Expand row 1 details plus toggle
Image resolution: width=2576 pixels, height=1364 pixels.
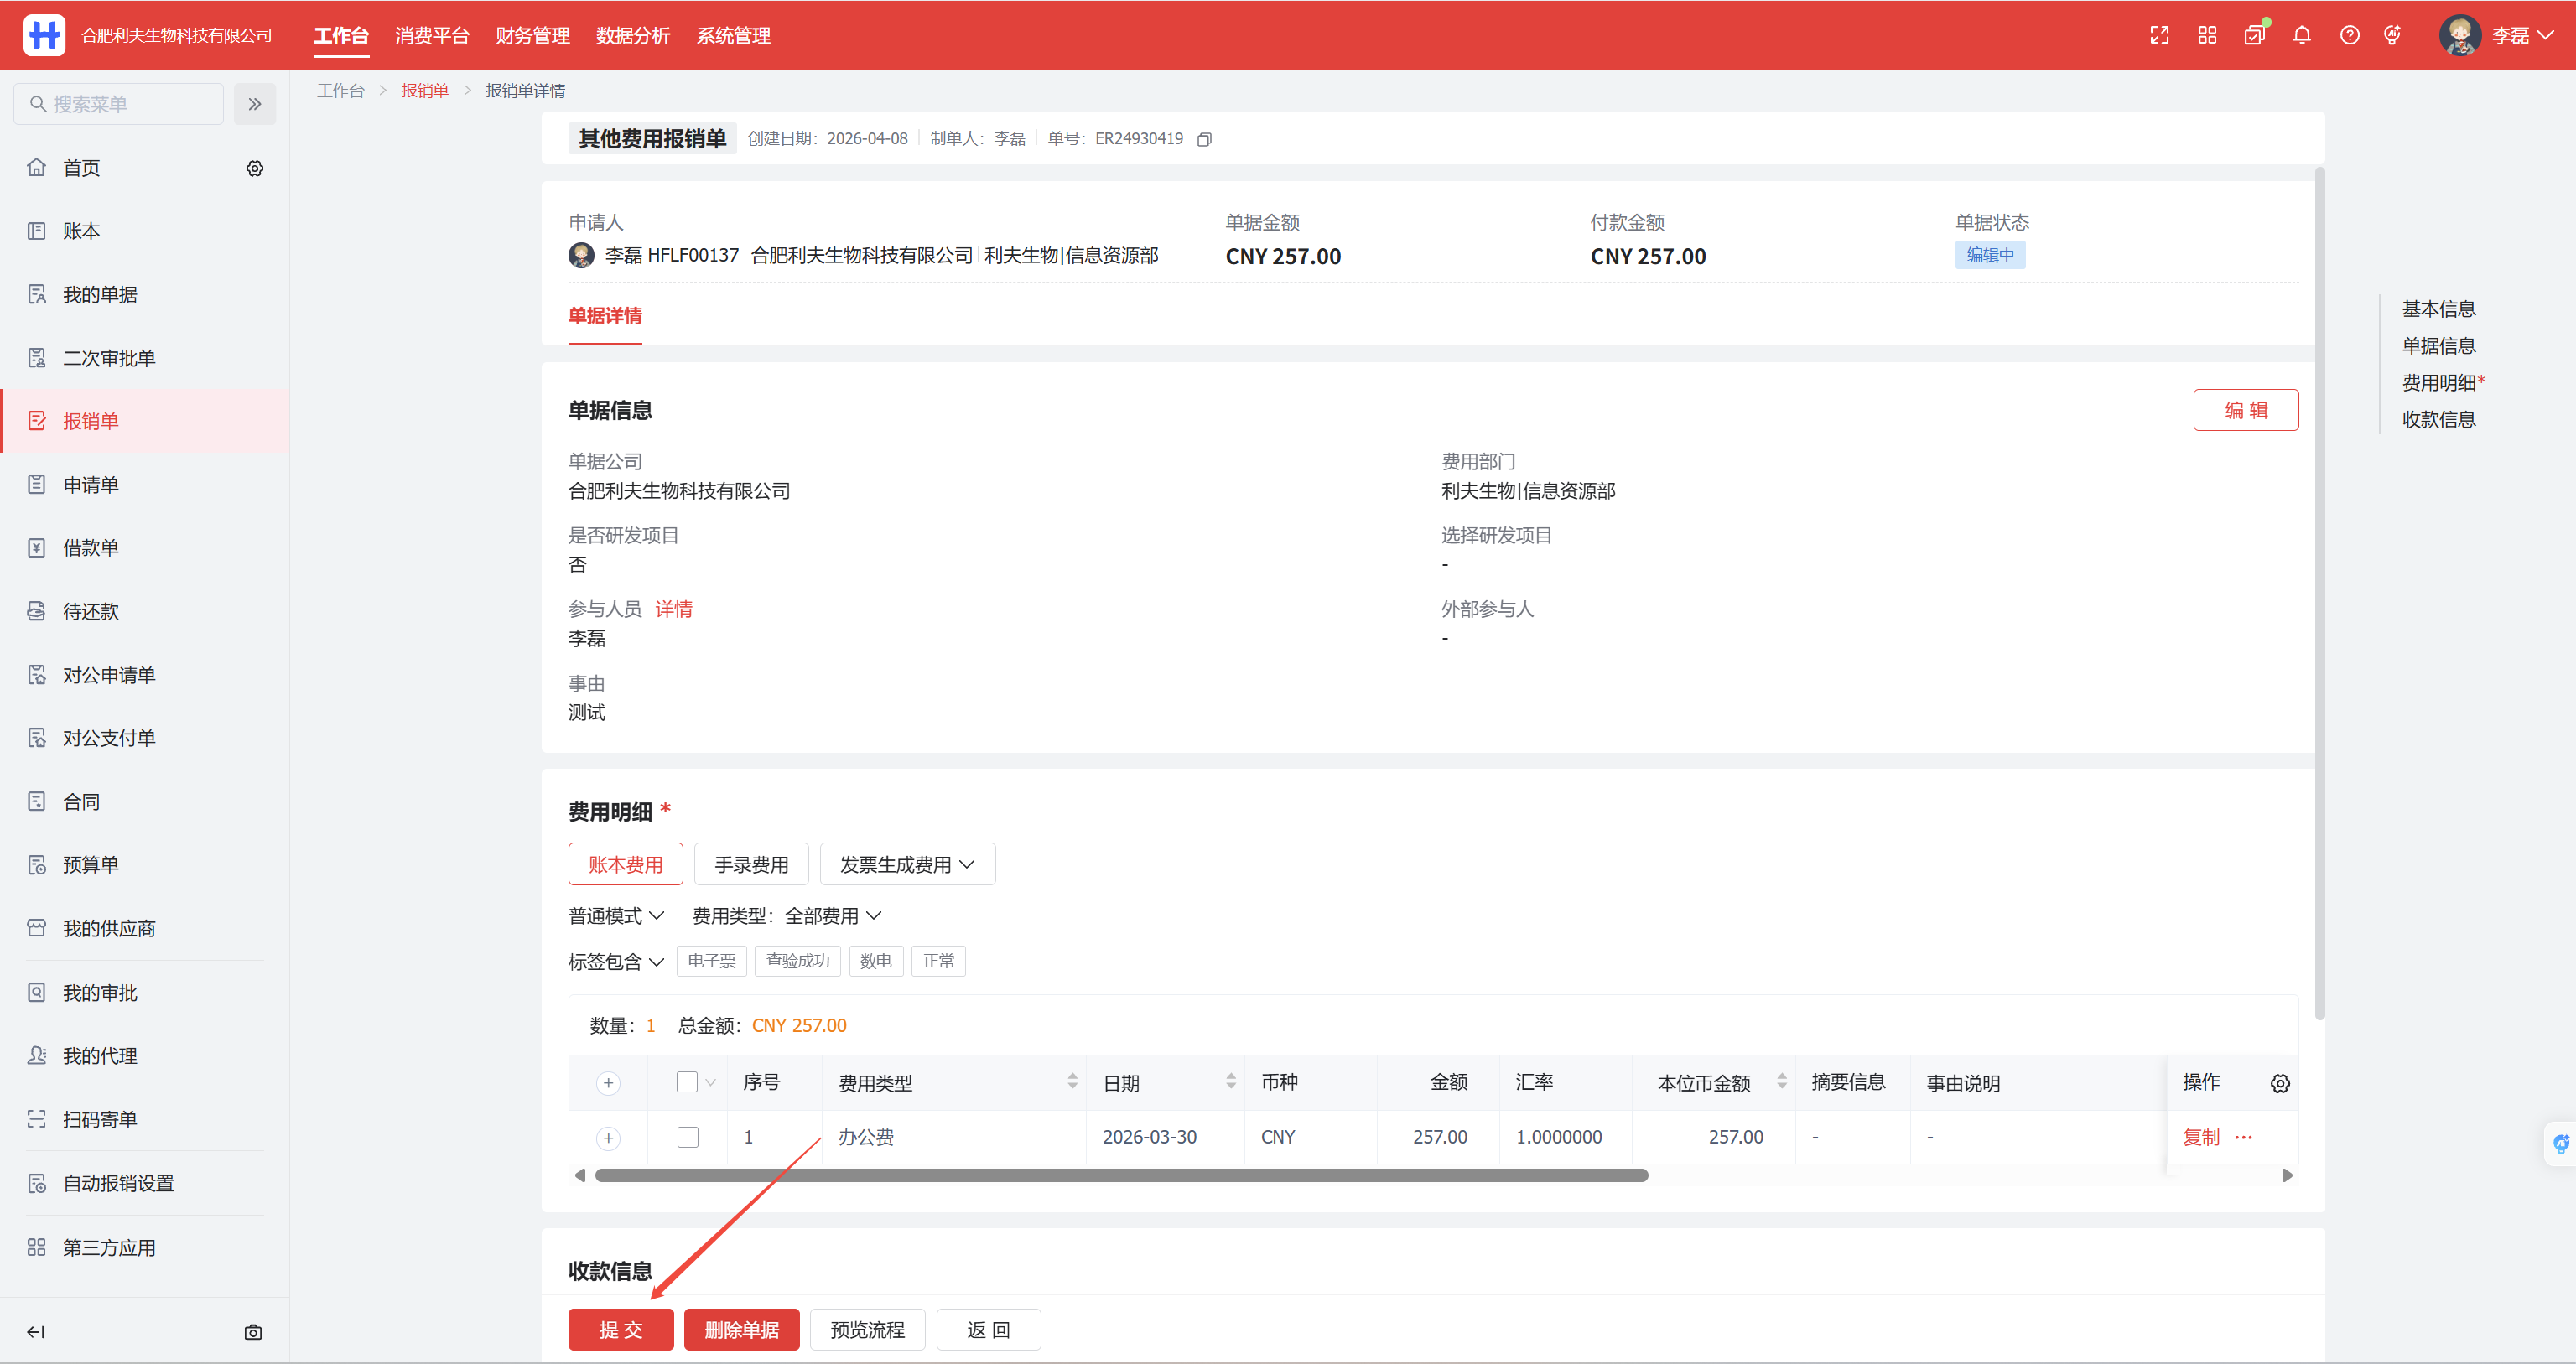tap(608, 1138)
